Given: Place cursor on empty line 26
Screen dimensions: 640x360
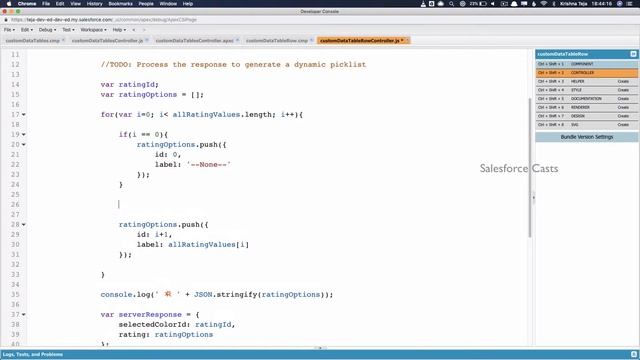Looking at the screenshot, I should [278, 204].
